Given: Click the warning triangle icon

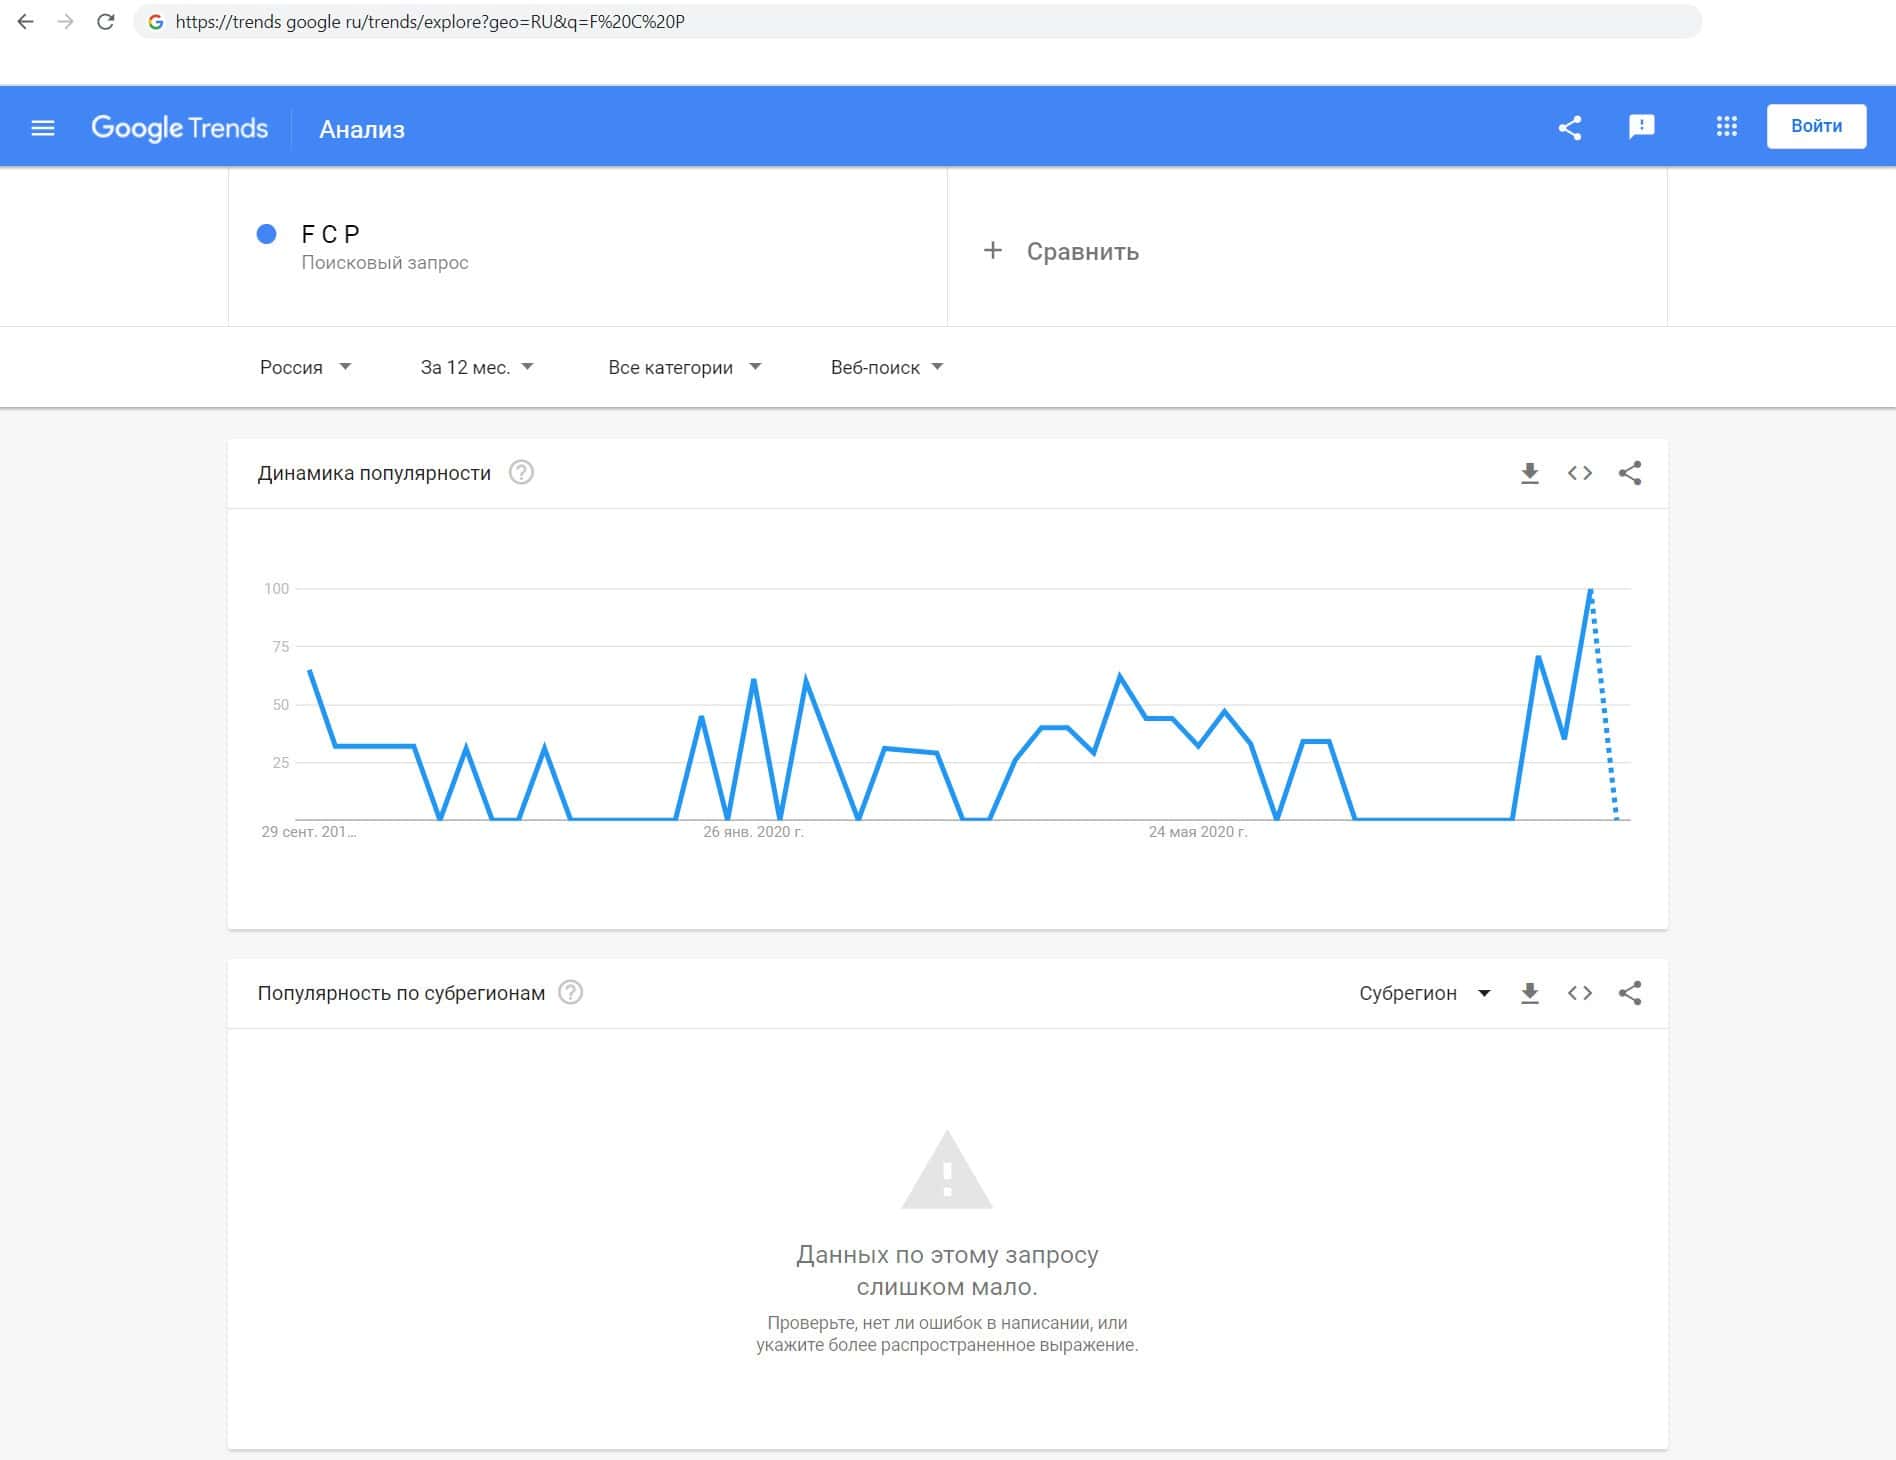Looking at the screenshot, I should tap(947, 1170).
